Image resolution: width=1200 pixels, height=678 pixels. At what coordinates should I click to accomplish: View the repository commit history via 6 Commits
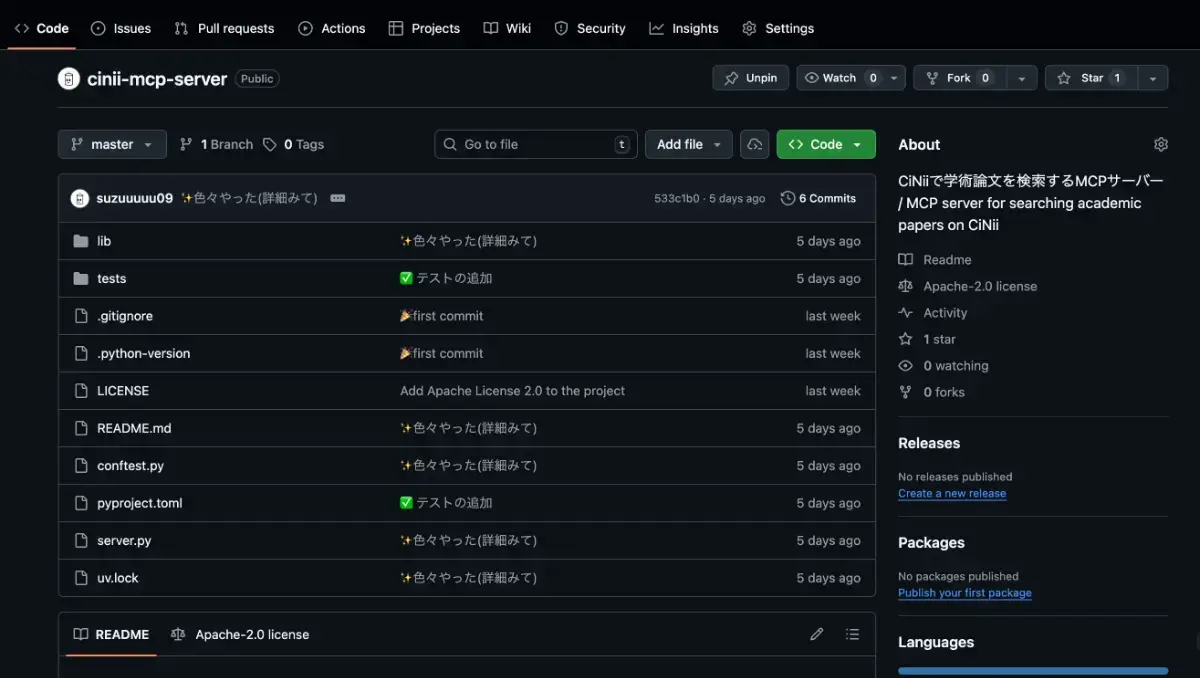(x=819, y=197)
